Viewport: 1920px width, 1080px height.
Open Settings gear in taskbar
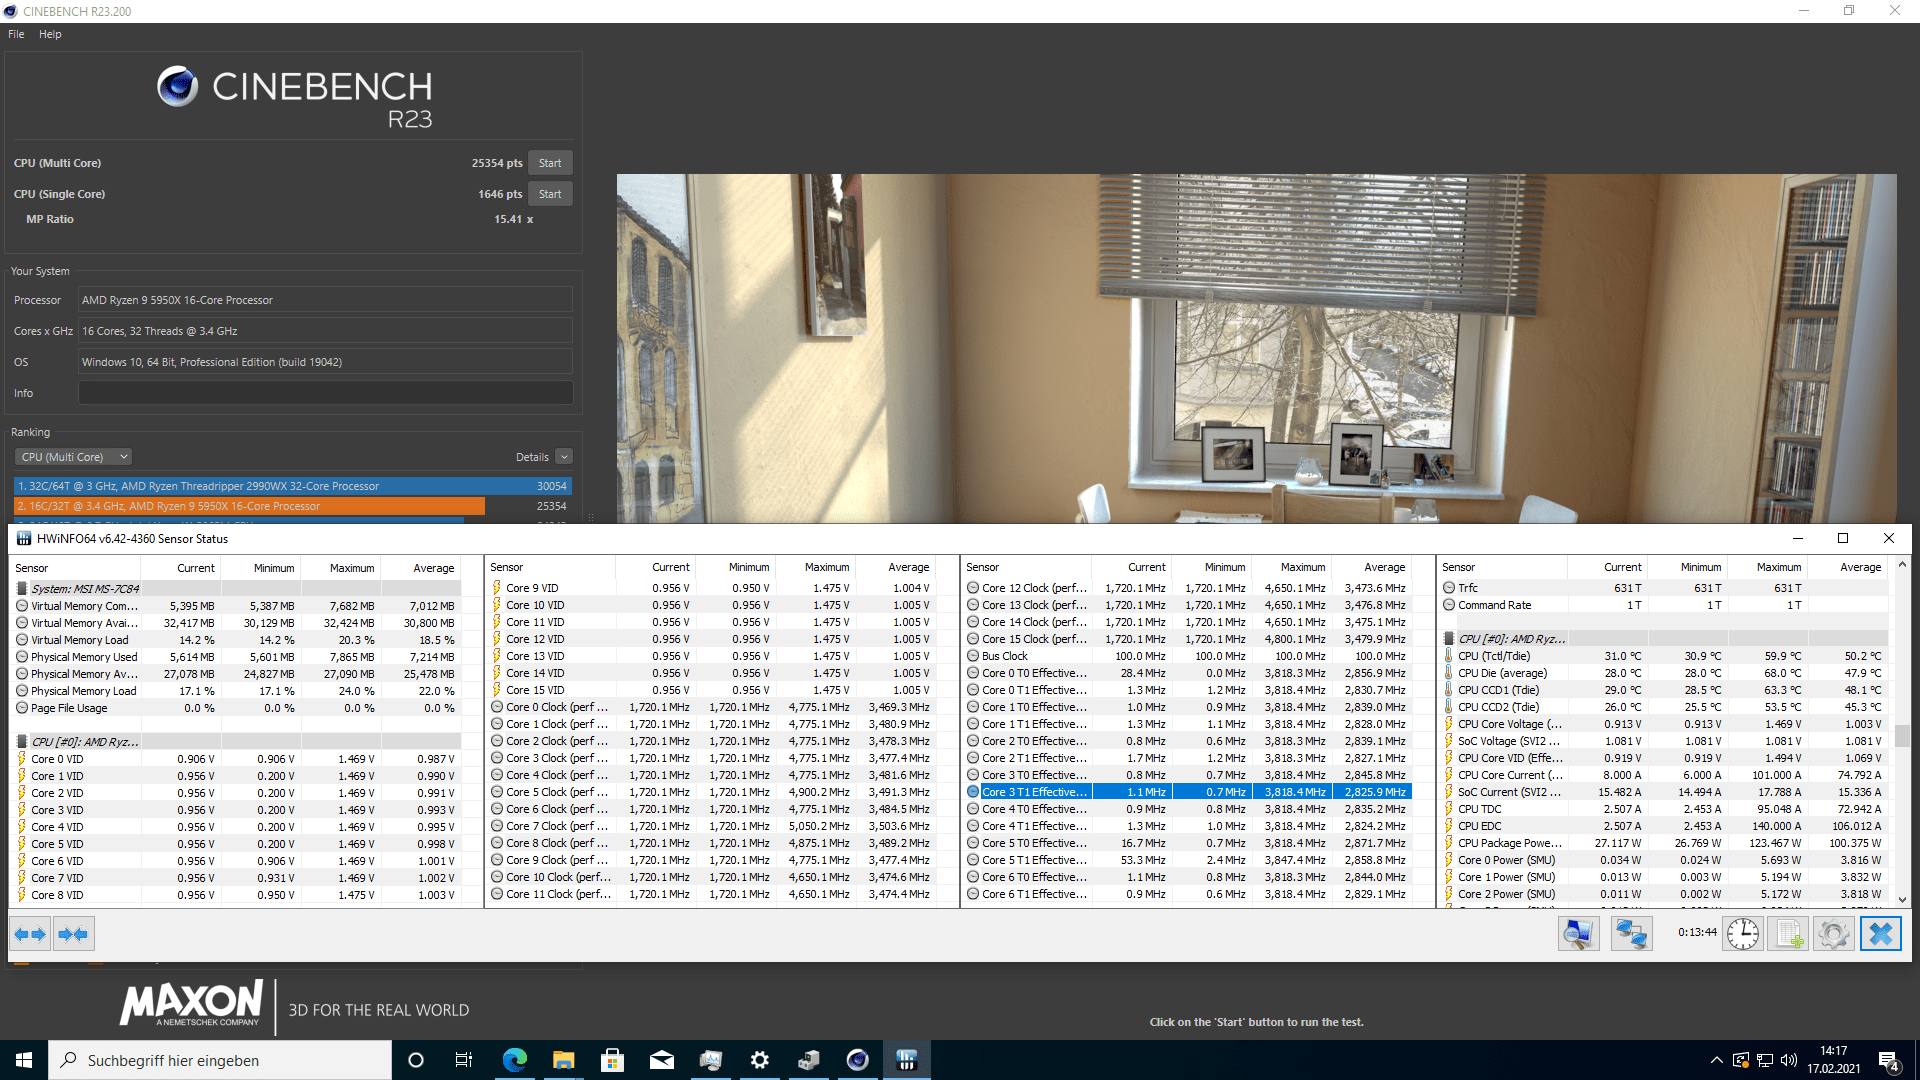(x=759, y=1060)
